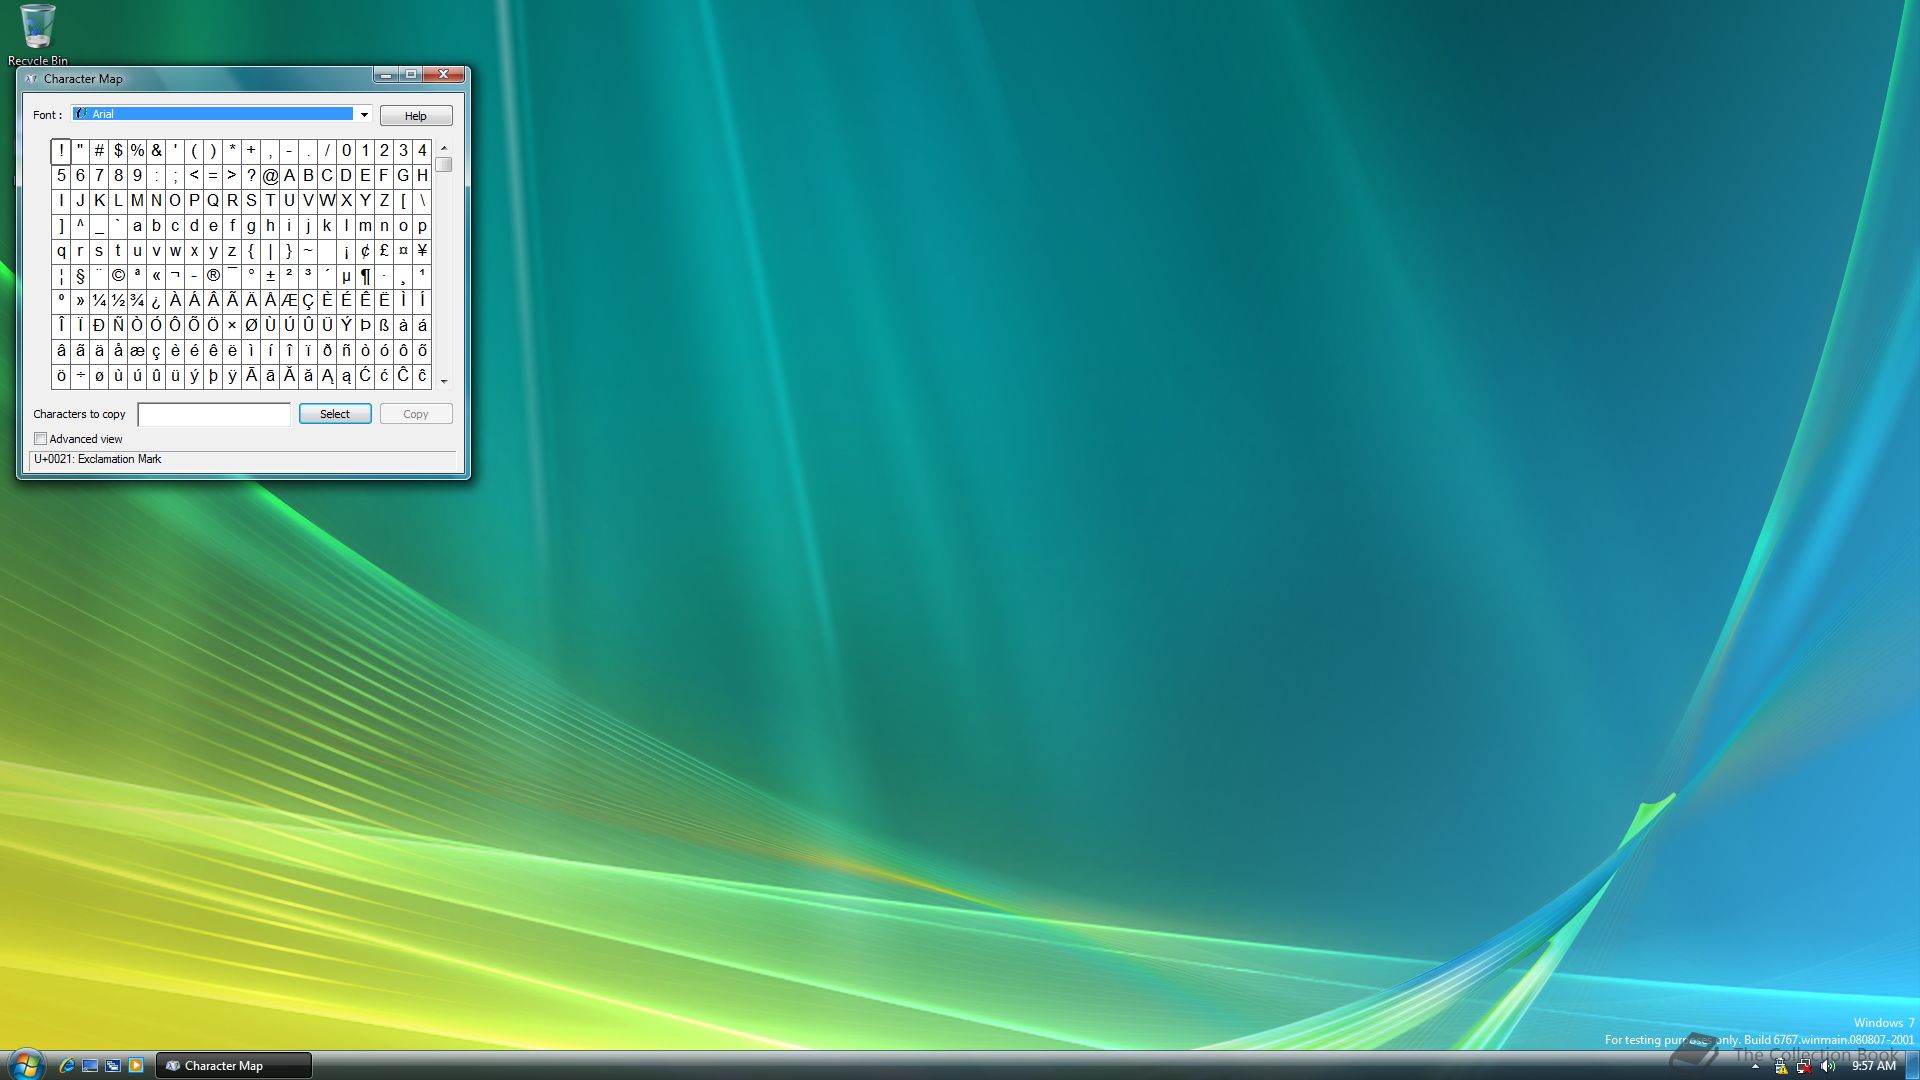
Task: Launch Windows Media Player from Quick Launch
Action: click(x=136, y=1066)
